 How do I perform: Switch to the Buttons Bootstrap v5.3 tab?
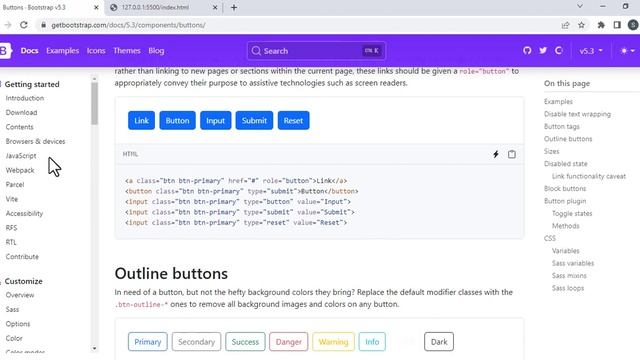[x=51, y=7]
